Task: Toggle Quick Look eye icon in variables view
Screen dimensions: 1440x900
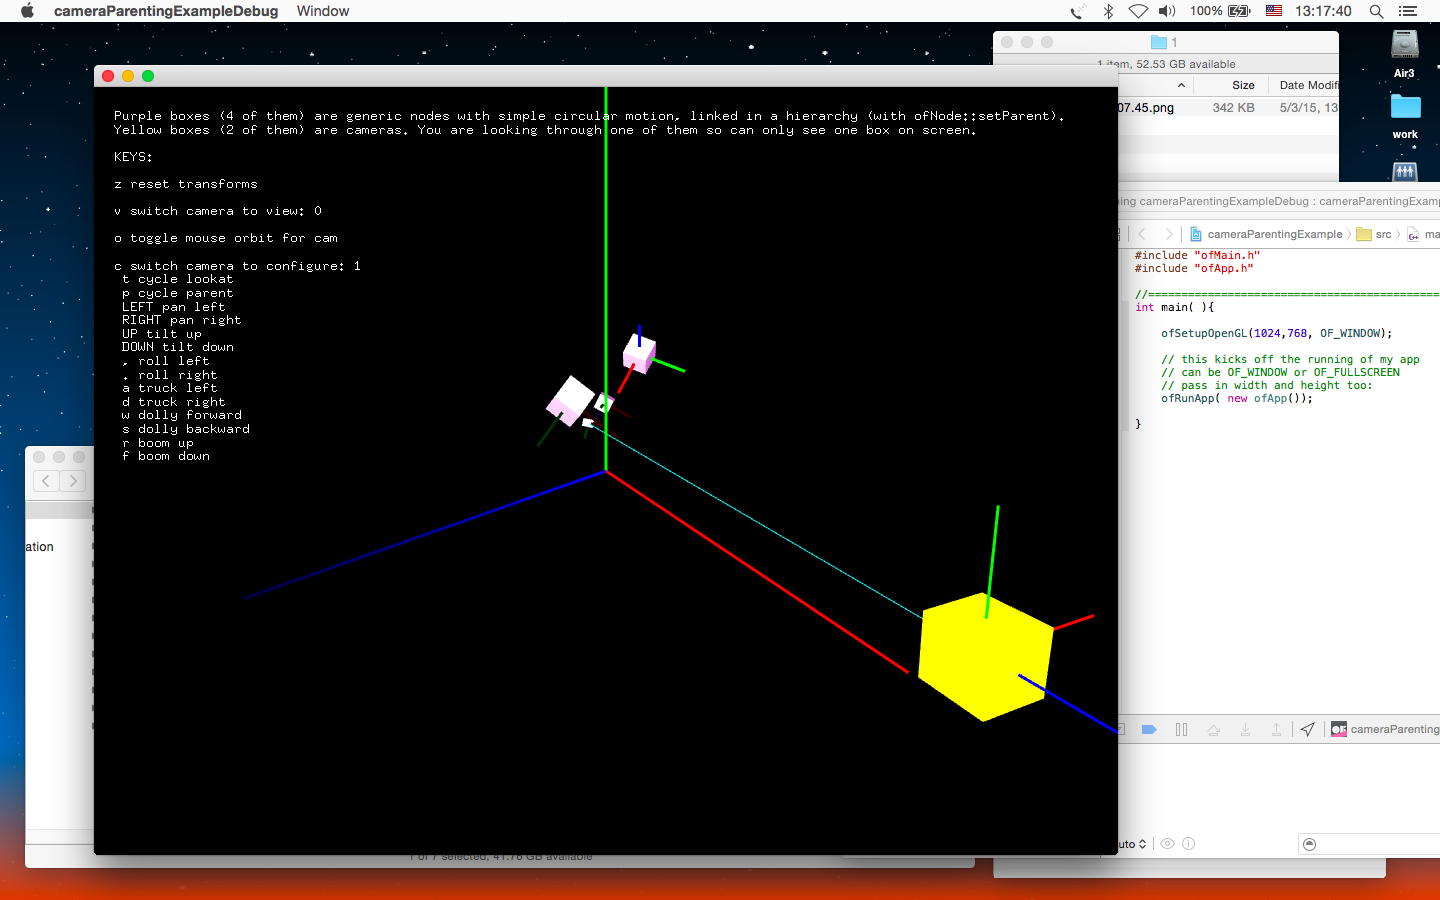Action: pos(1167,844)
